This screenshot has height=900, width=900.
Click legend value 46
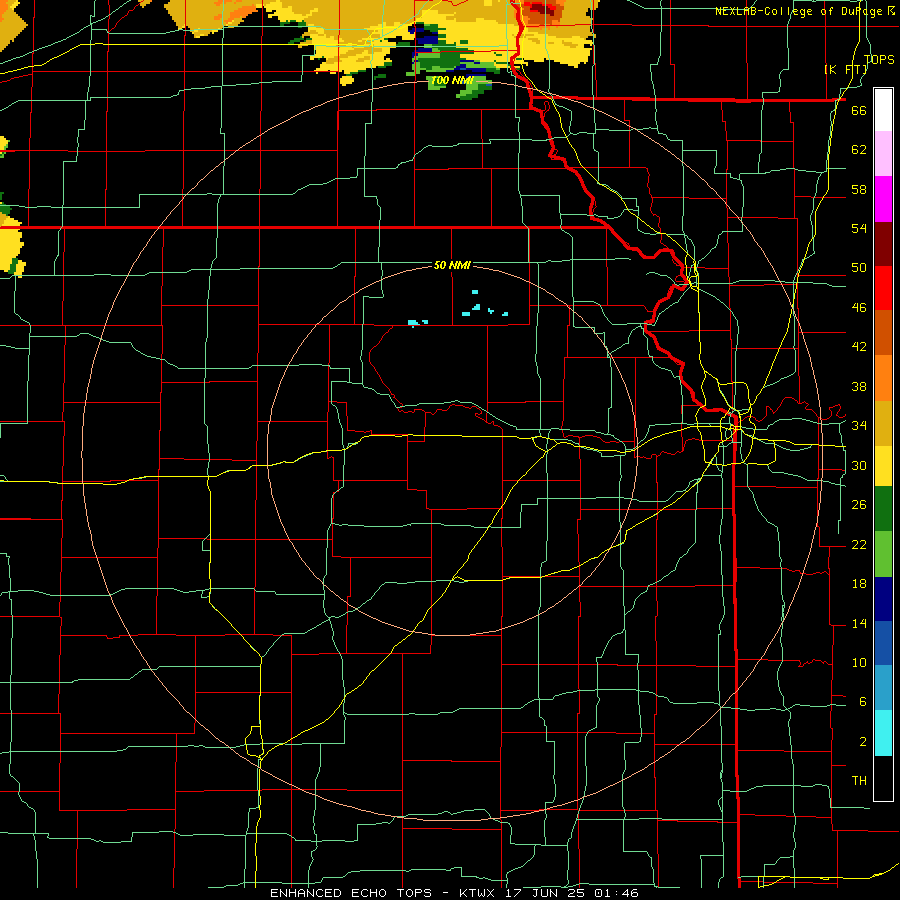pyautogui.click(x=859, y=308)
